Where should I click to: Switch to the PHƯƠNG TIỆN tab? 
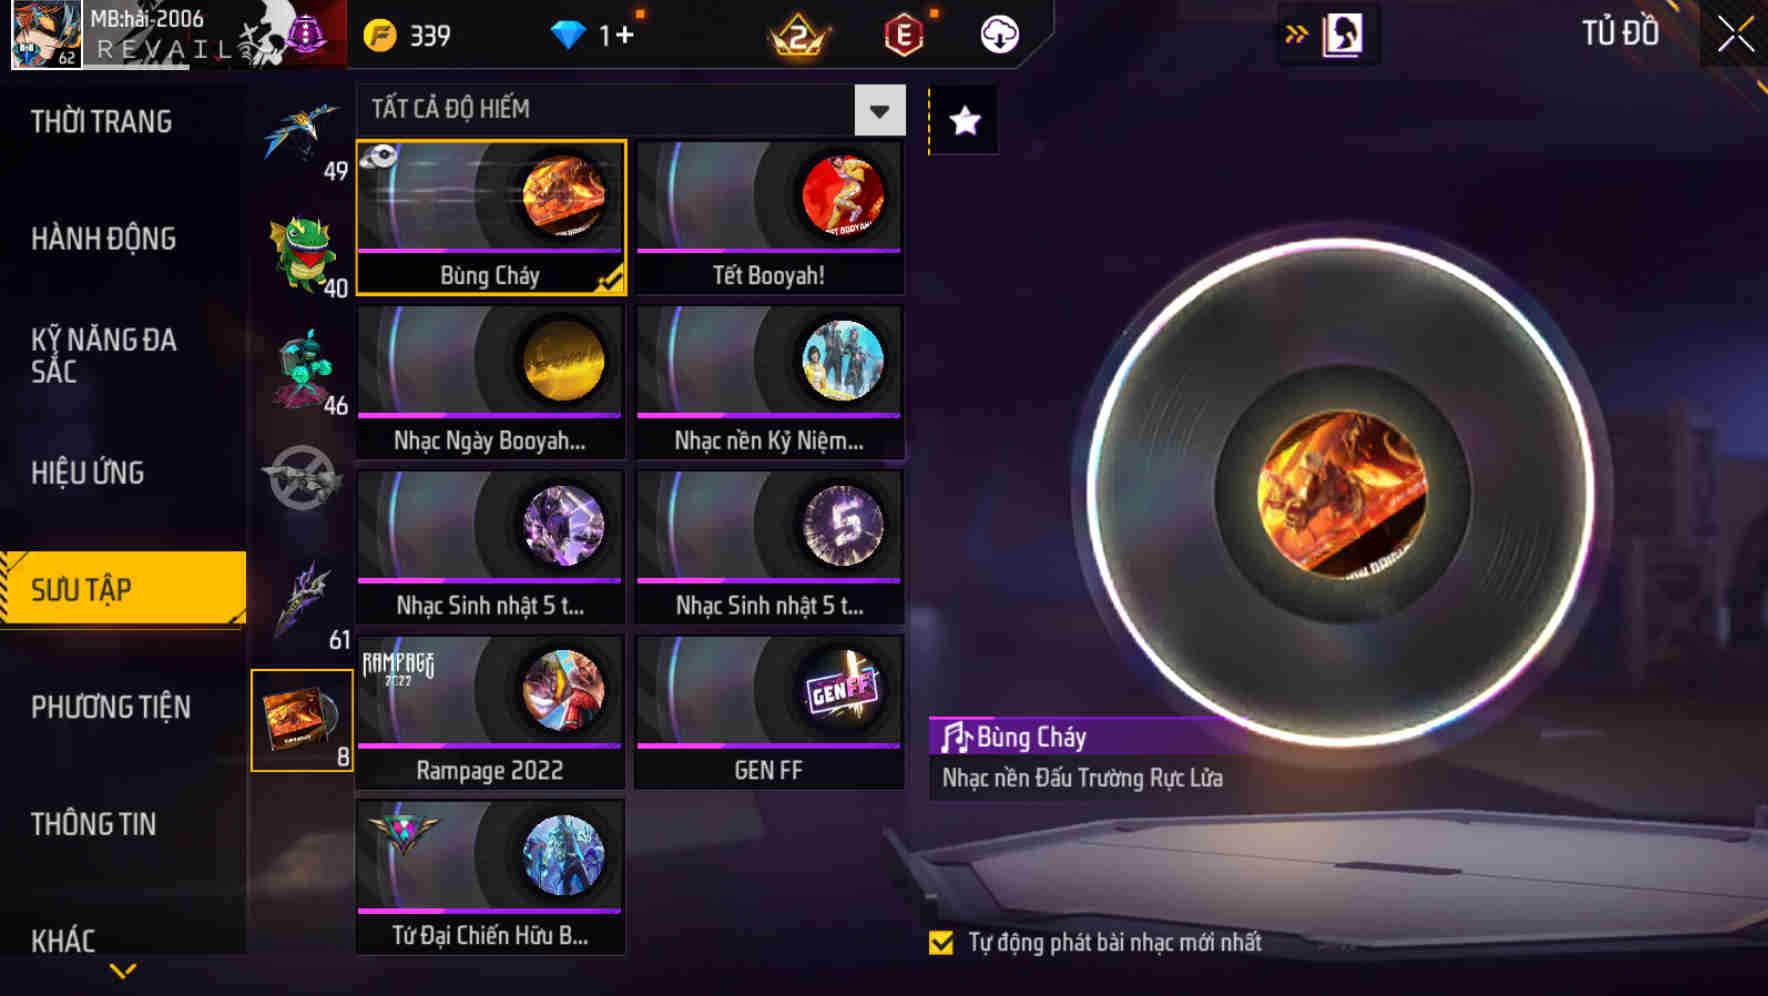point(111,707)
